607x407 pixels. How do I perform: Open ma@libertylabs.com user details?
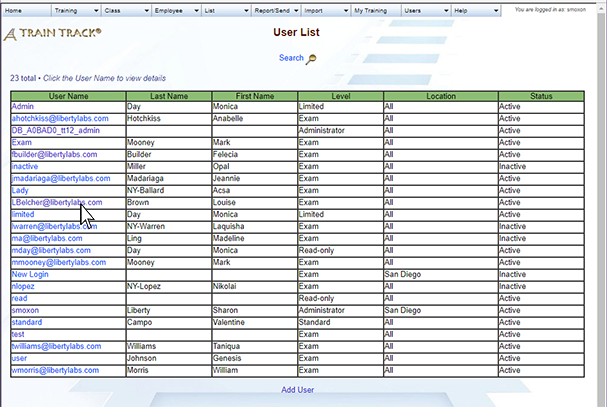coord(47,239)
